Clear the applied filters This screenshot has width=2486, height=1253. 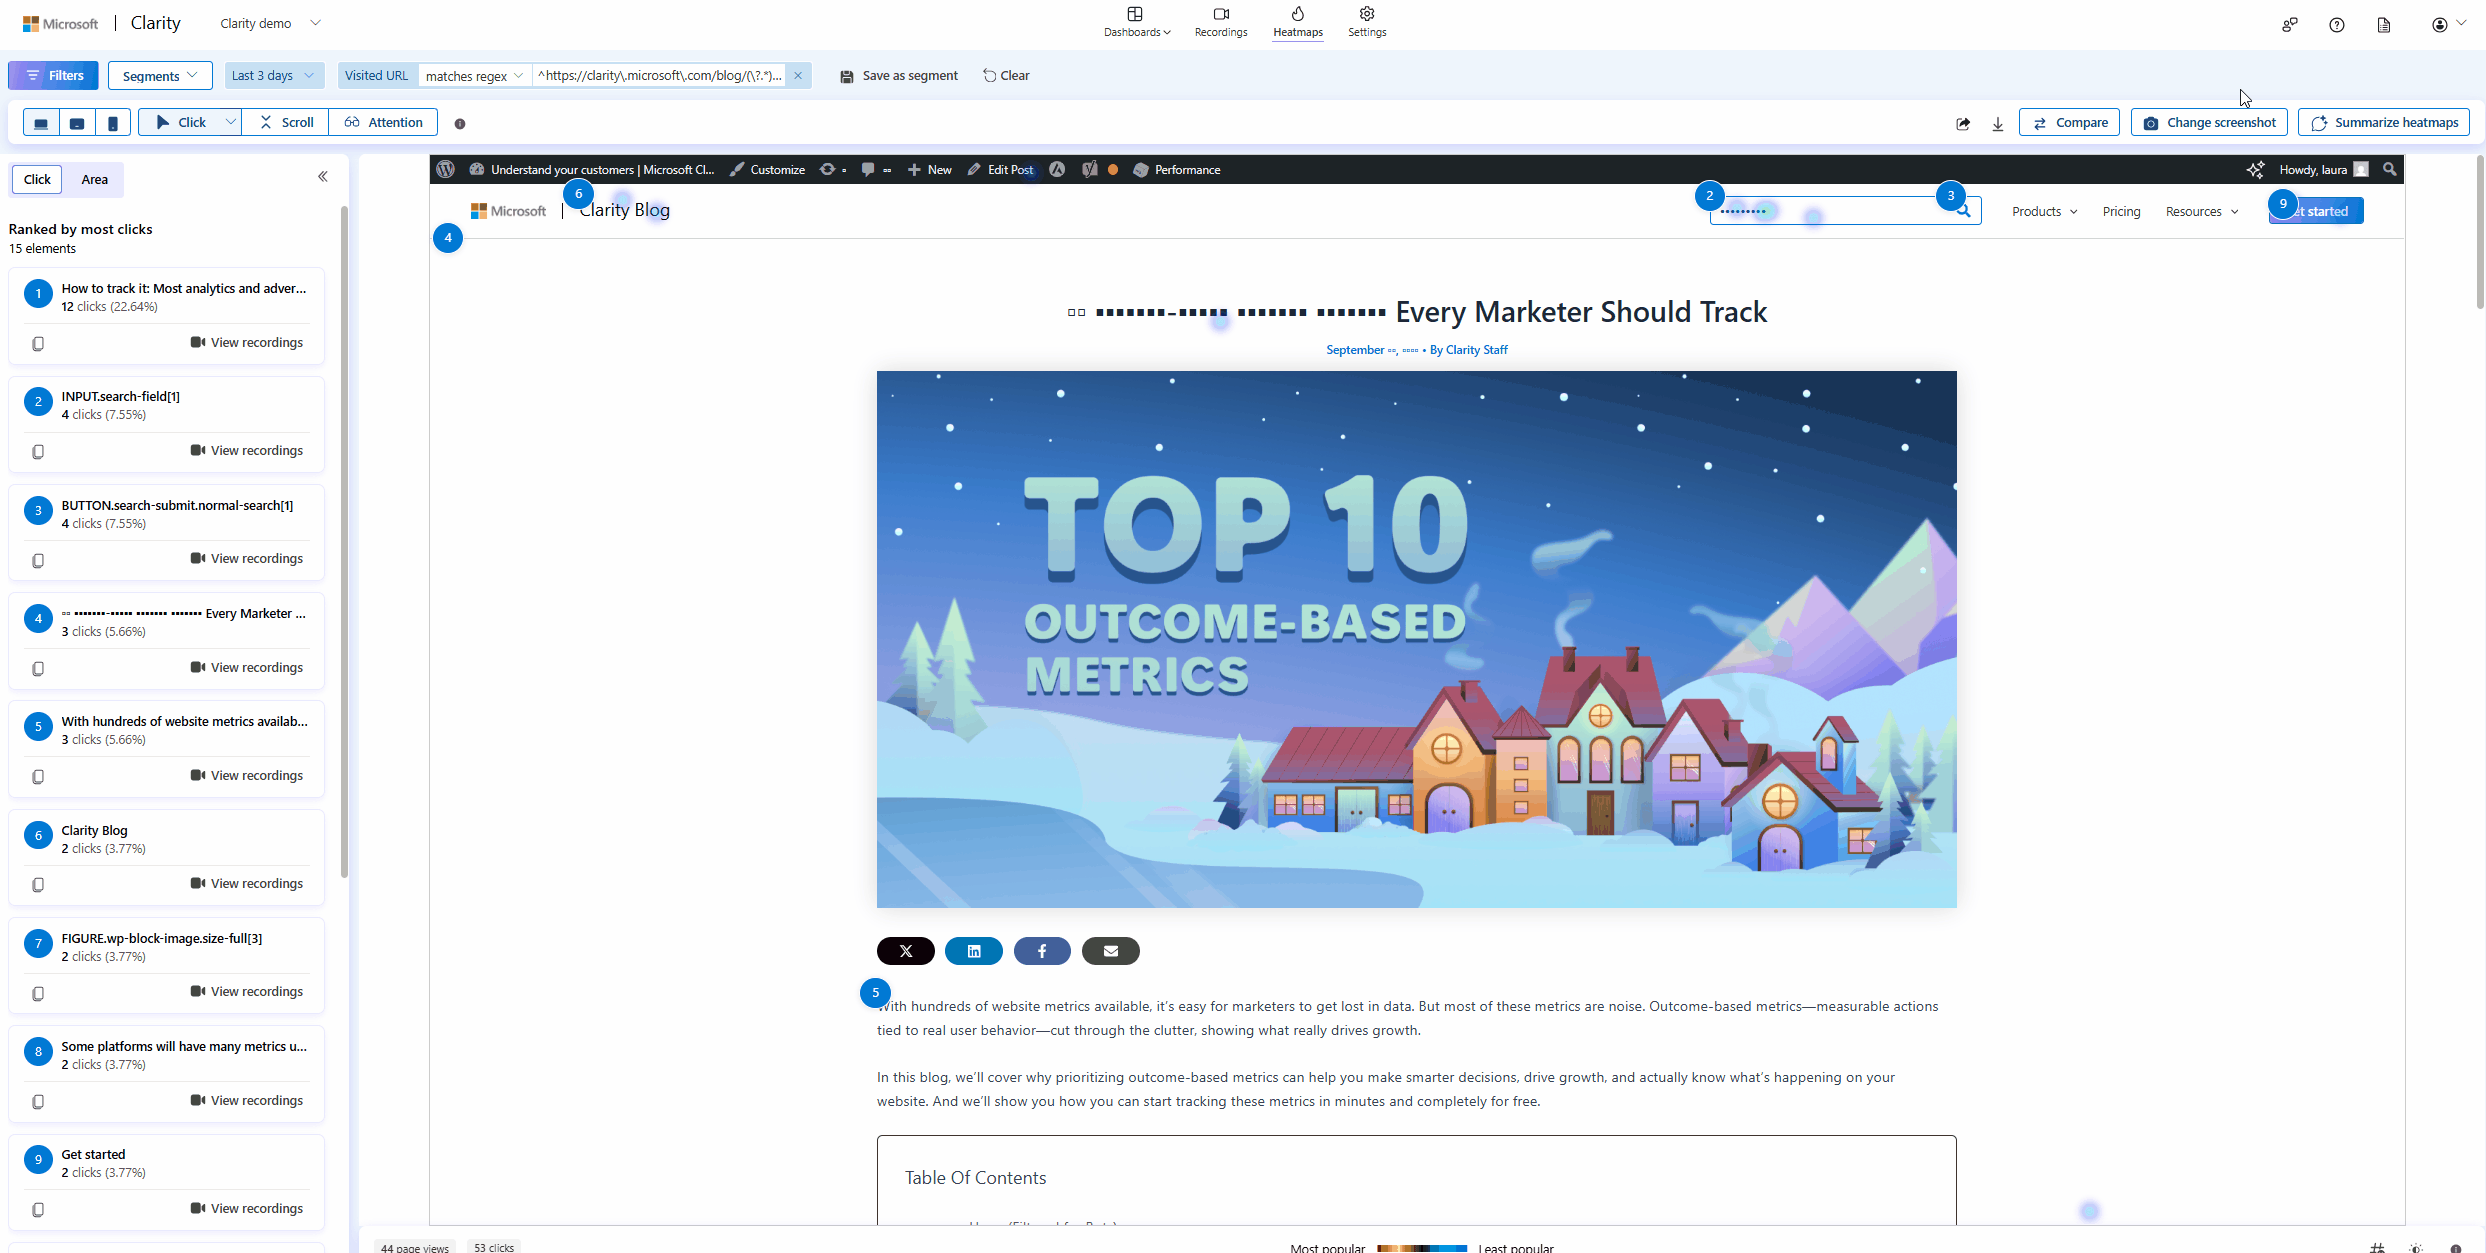pyautogui.click(x=1006, y=76)
